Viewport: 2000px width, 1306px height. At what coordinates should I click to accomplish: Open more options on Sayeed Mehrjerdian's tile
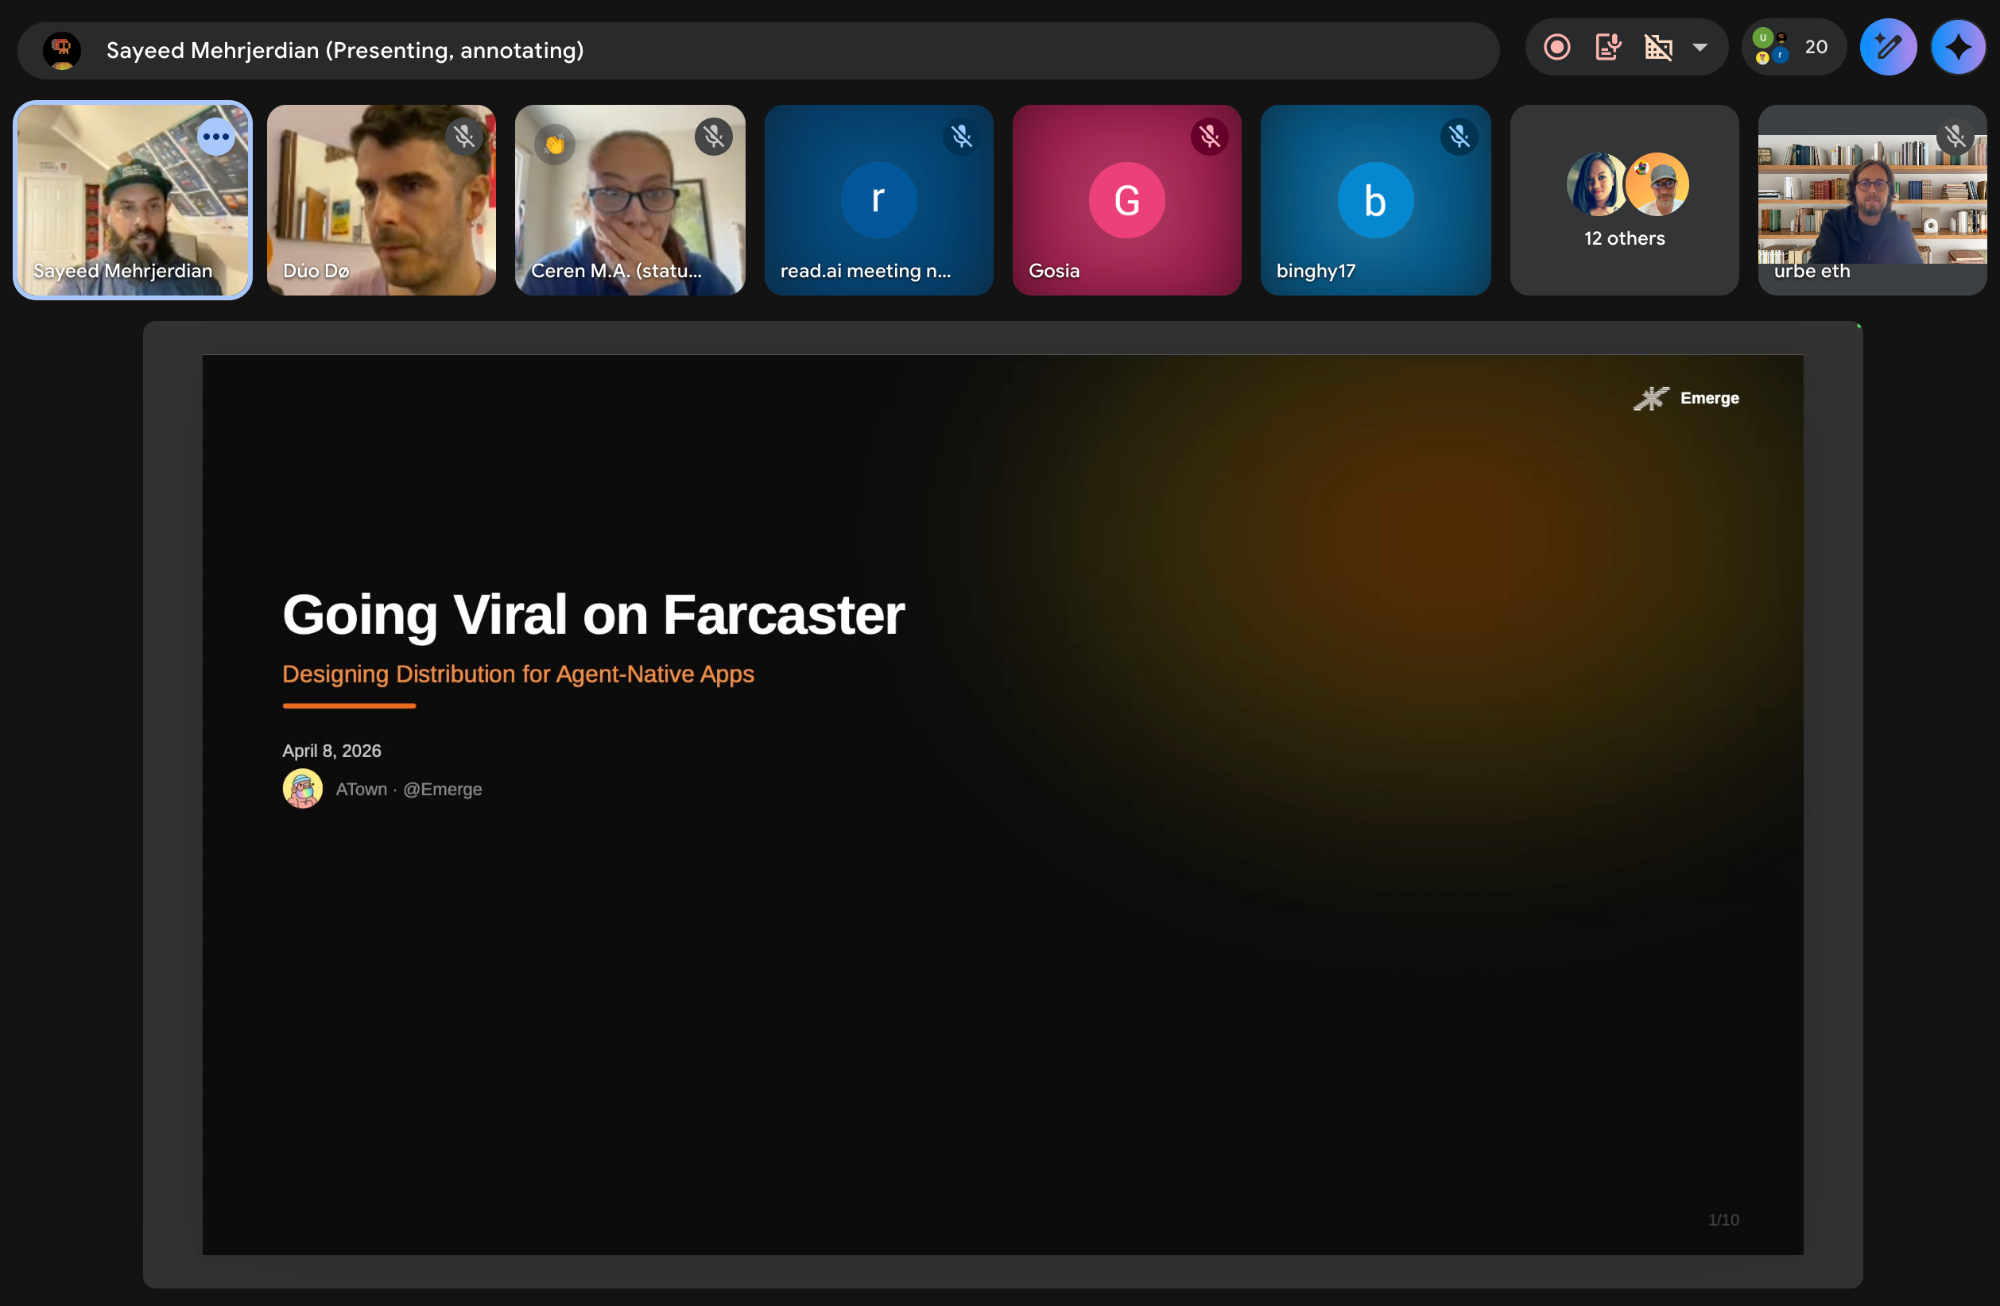pos(216,137)
